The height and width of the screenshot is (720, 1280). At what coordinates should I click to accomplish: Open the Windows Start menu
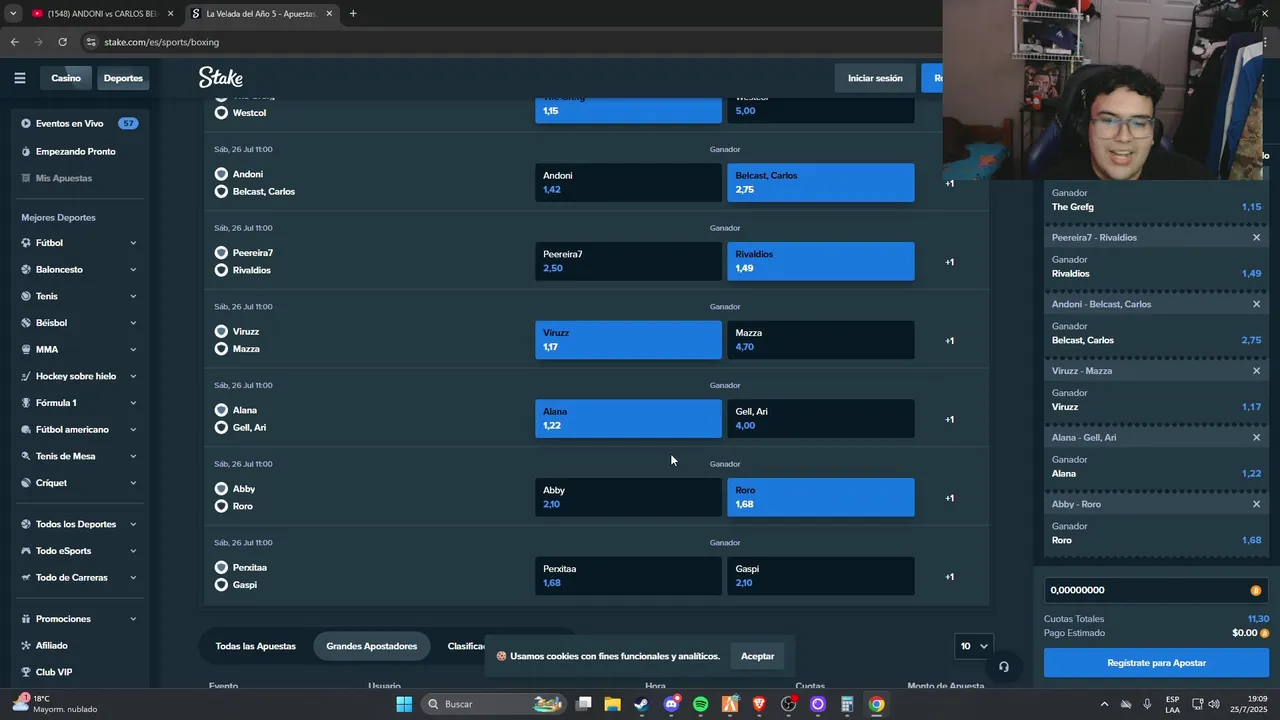404,704
